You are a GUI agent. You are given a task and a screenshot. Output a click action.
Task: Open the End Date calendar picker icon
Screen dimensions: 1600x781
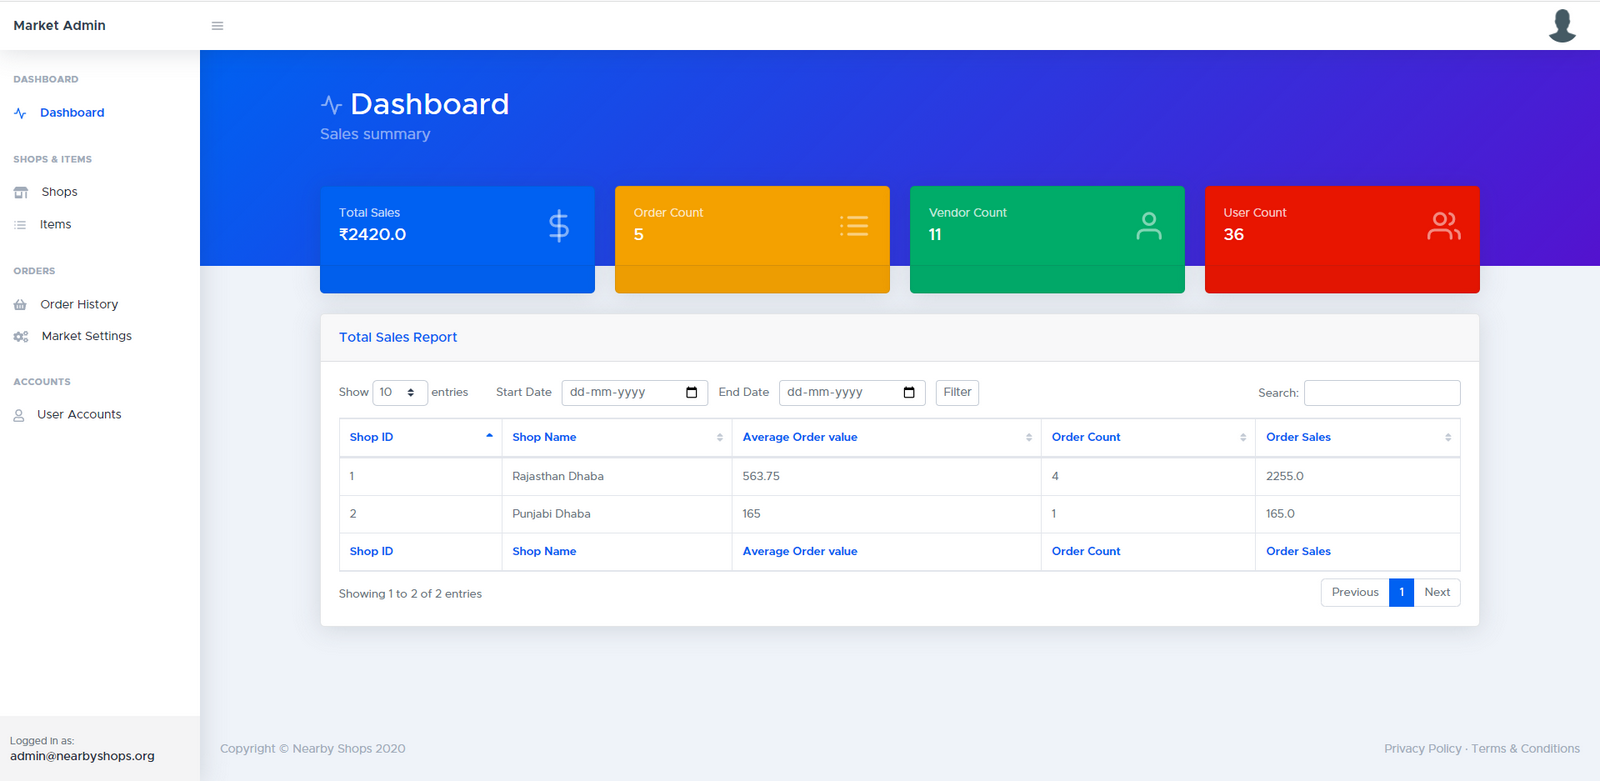(x=909, y=393)
